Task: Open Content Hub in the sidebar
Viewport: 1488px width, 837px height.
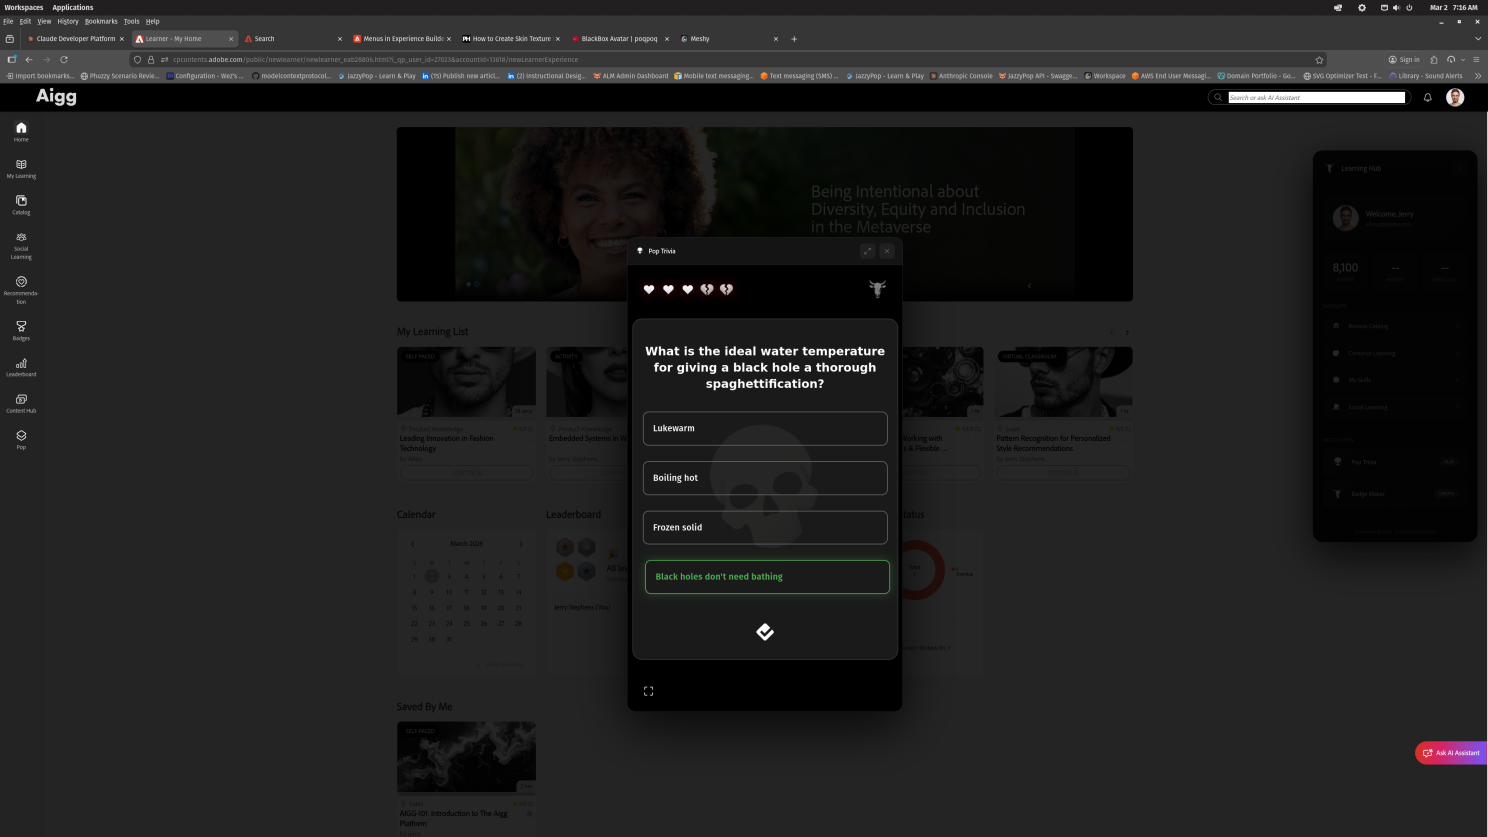Action: click(21, 403)
